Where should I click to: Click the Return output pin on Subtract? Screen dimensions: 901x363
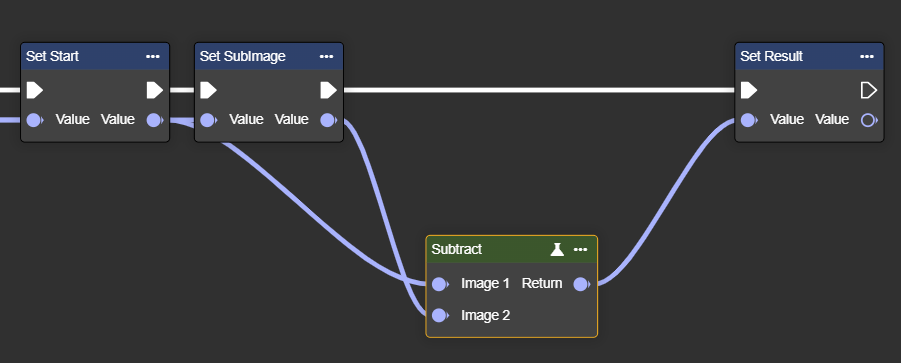[582, 284]
